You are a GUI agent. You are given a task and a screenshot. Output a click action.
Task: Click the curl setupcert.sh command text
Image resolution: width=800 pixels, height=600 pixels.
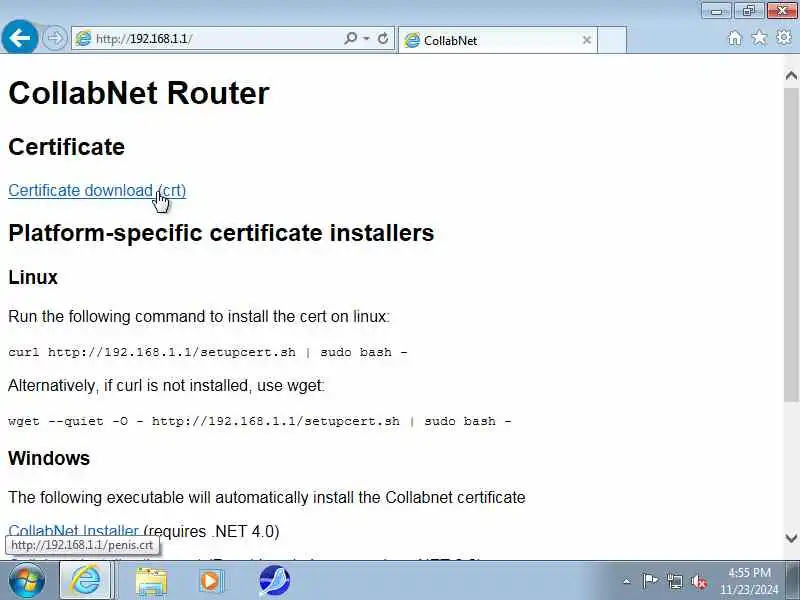click(208, 352)
